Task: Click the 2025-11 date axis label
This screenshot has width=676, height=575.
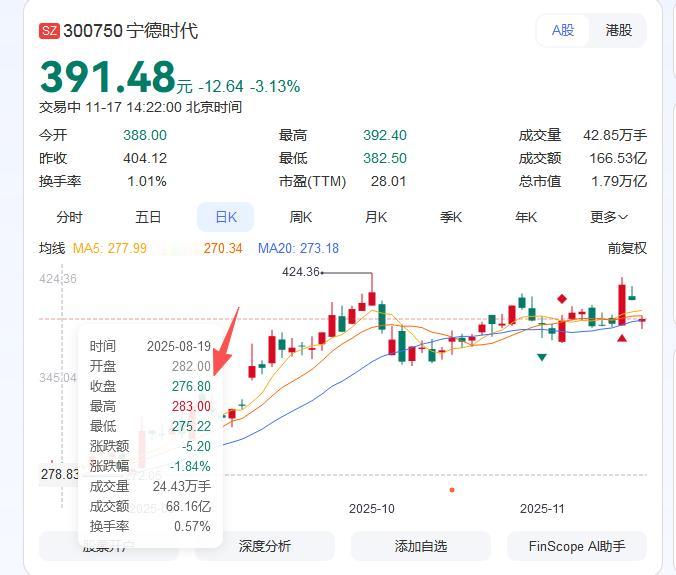Action: click(x=542, y=509)
